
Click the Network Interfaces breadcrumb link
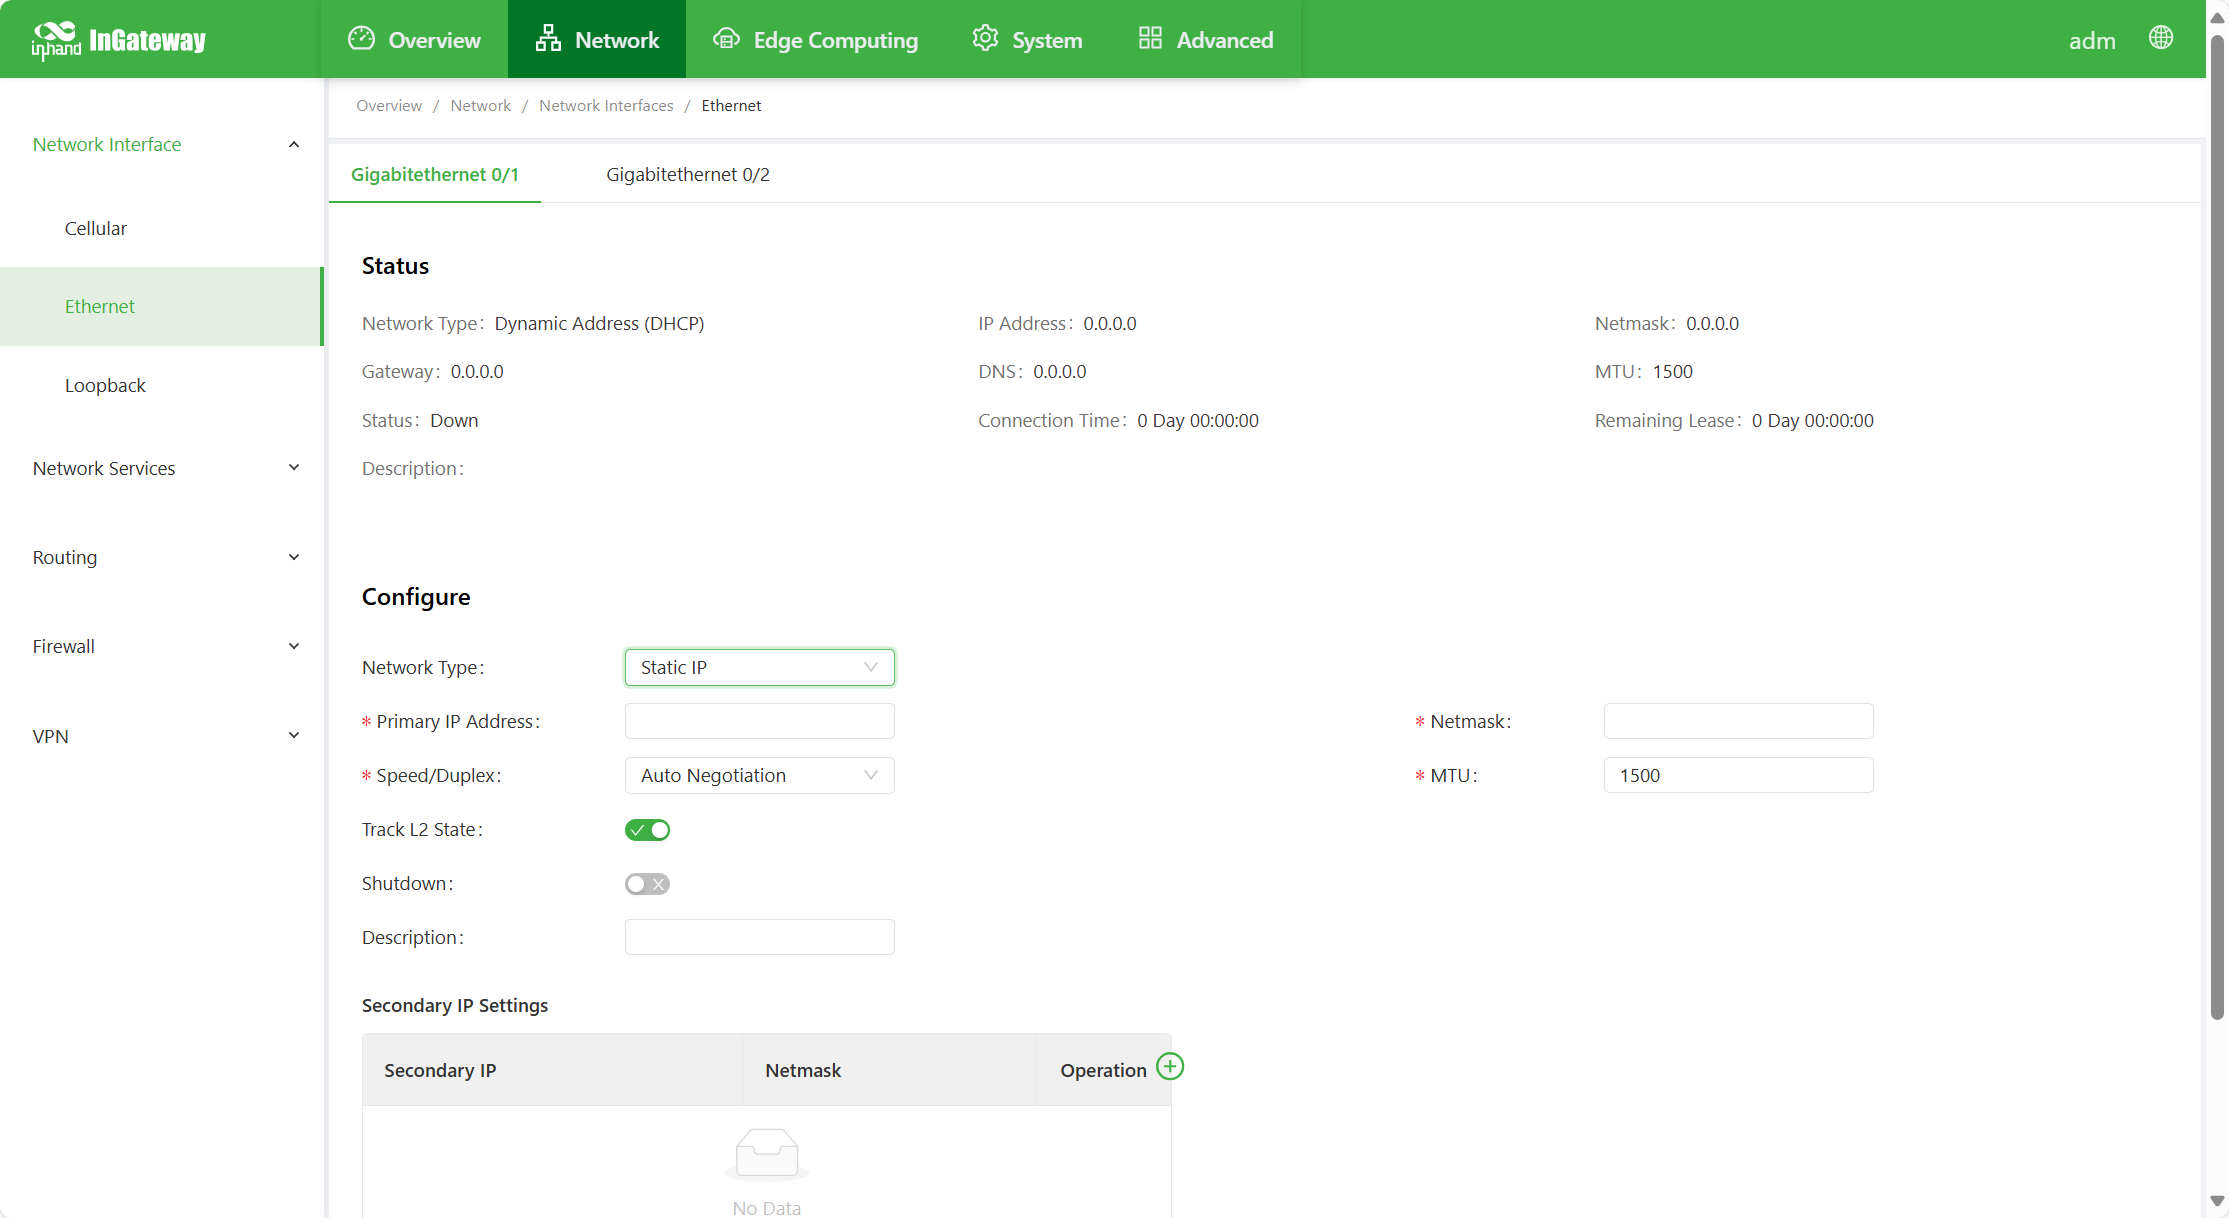point(606,106)
